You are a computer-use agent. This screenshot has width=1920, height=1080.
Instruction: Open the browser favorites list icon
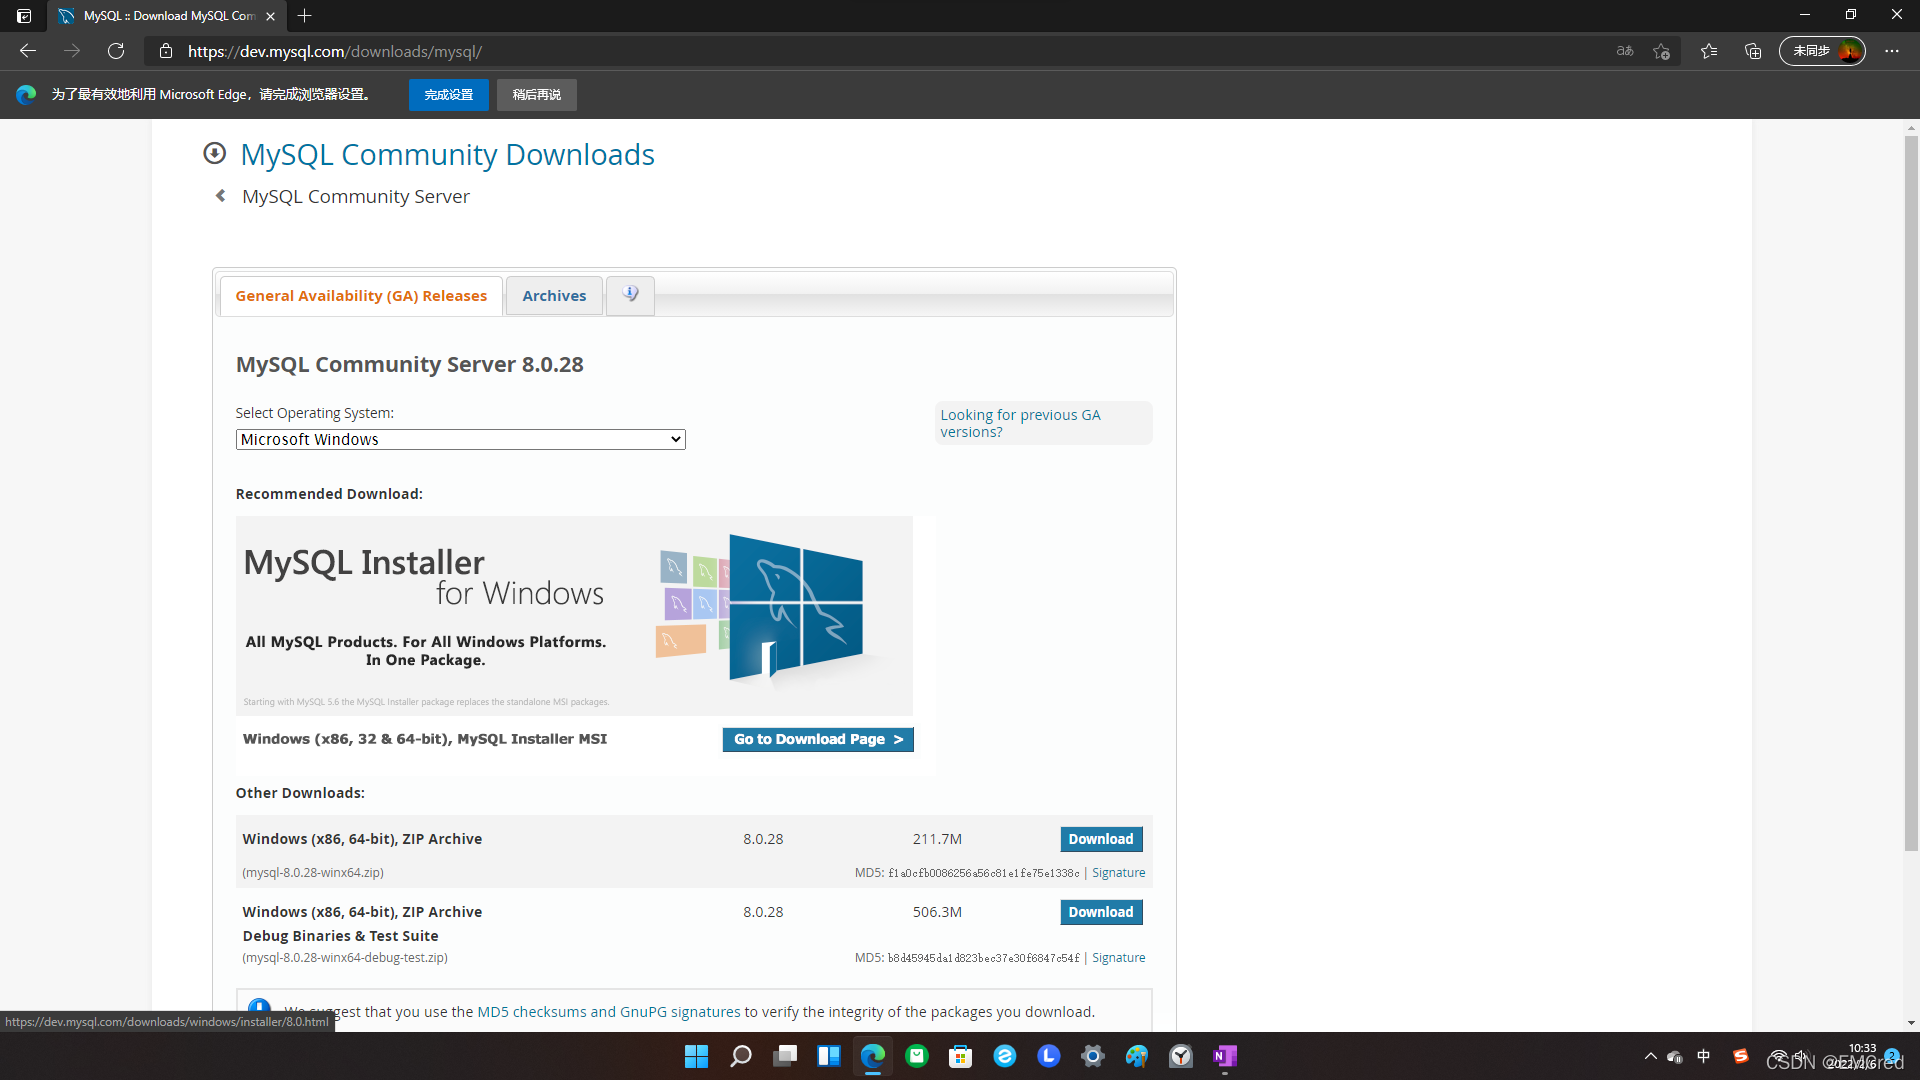(1709, 51)
